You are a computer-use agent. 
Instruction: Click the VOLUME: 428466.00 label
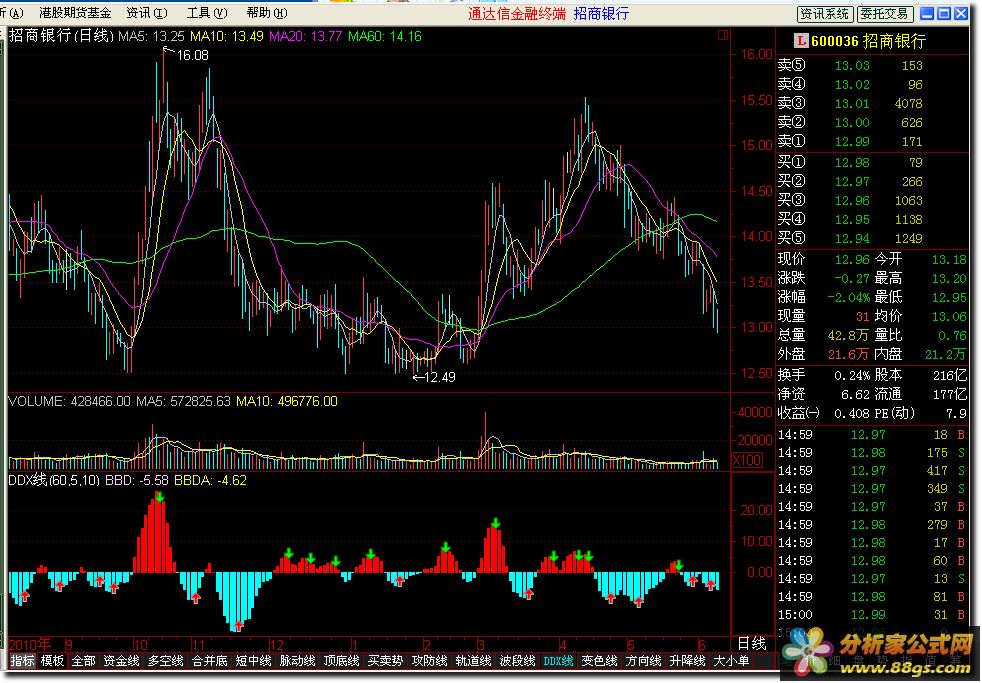[x=70, y=401]
